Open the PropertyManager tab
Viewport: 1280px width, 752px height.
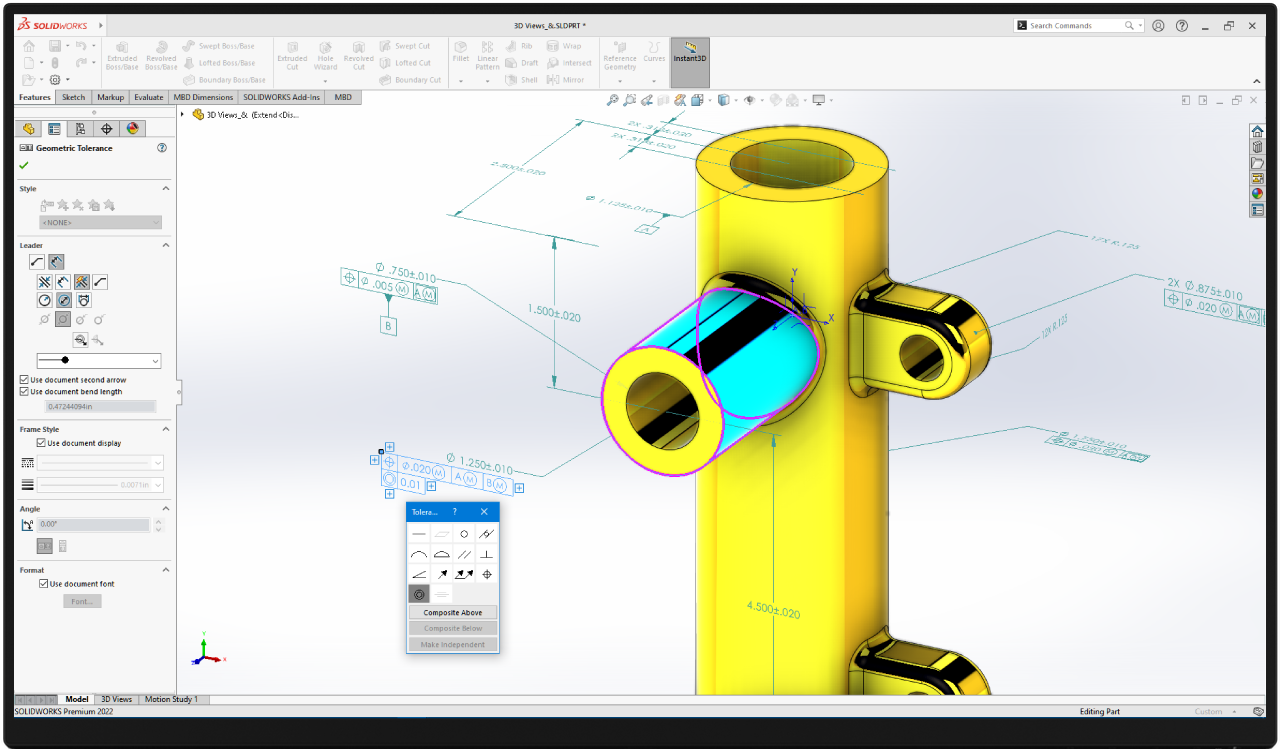(54, 129)
